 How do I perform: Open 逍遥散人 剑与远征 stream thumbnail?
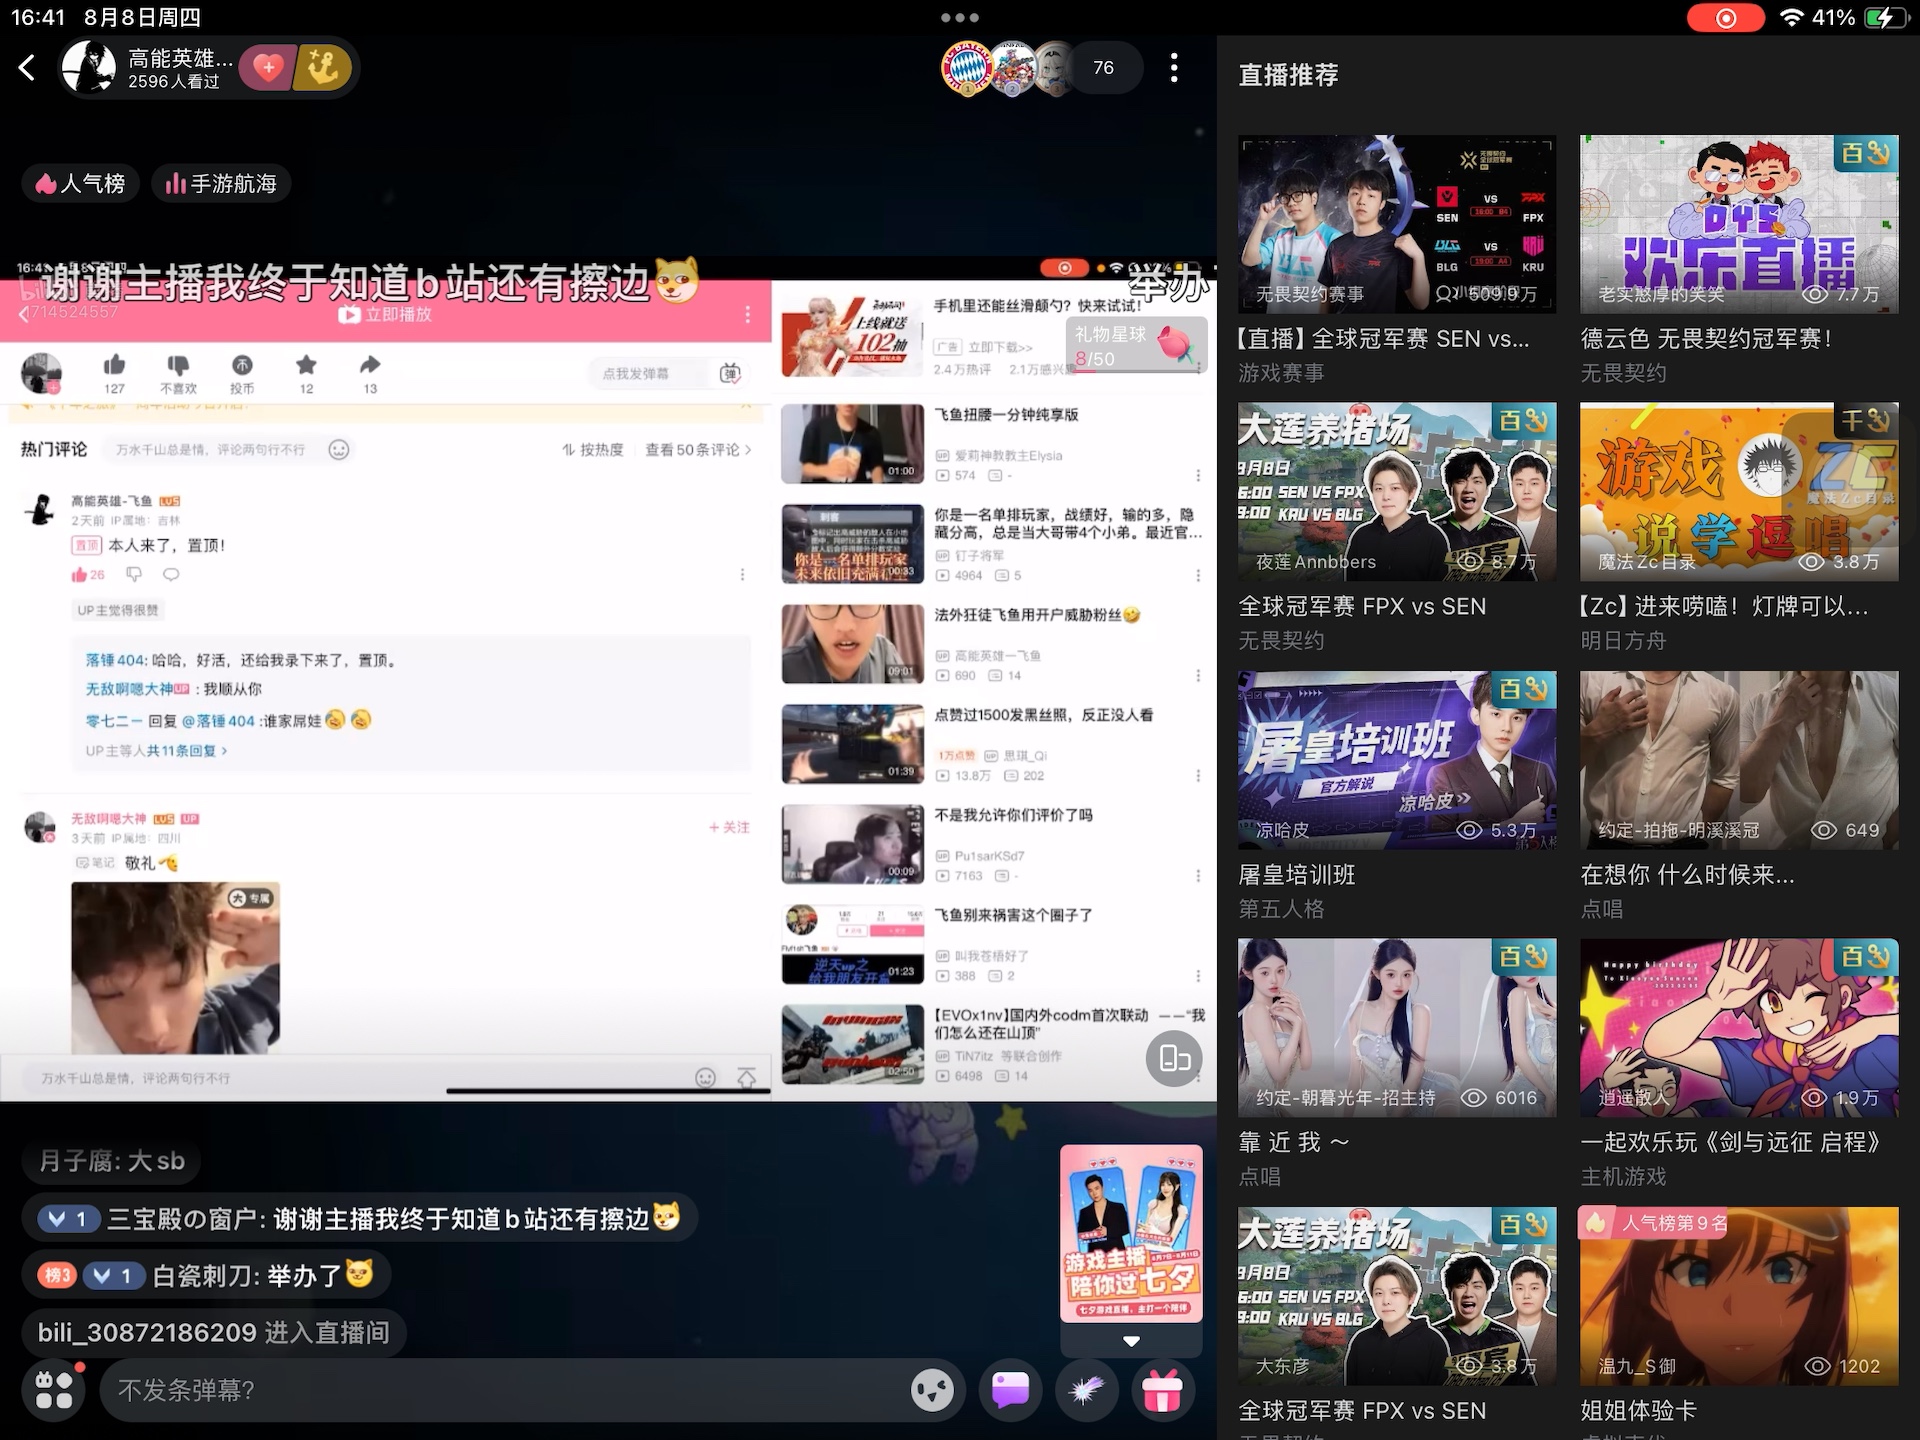click(1739, 1028)
